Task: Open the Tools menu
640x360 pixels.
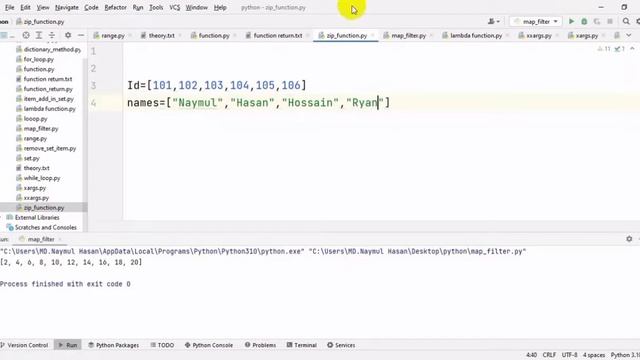Action: point(156,7)
